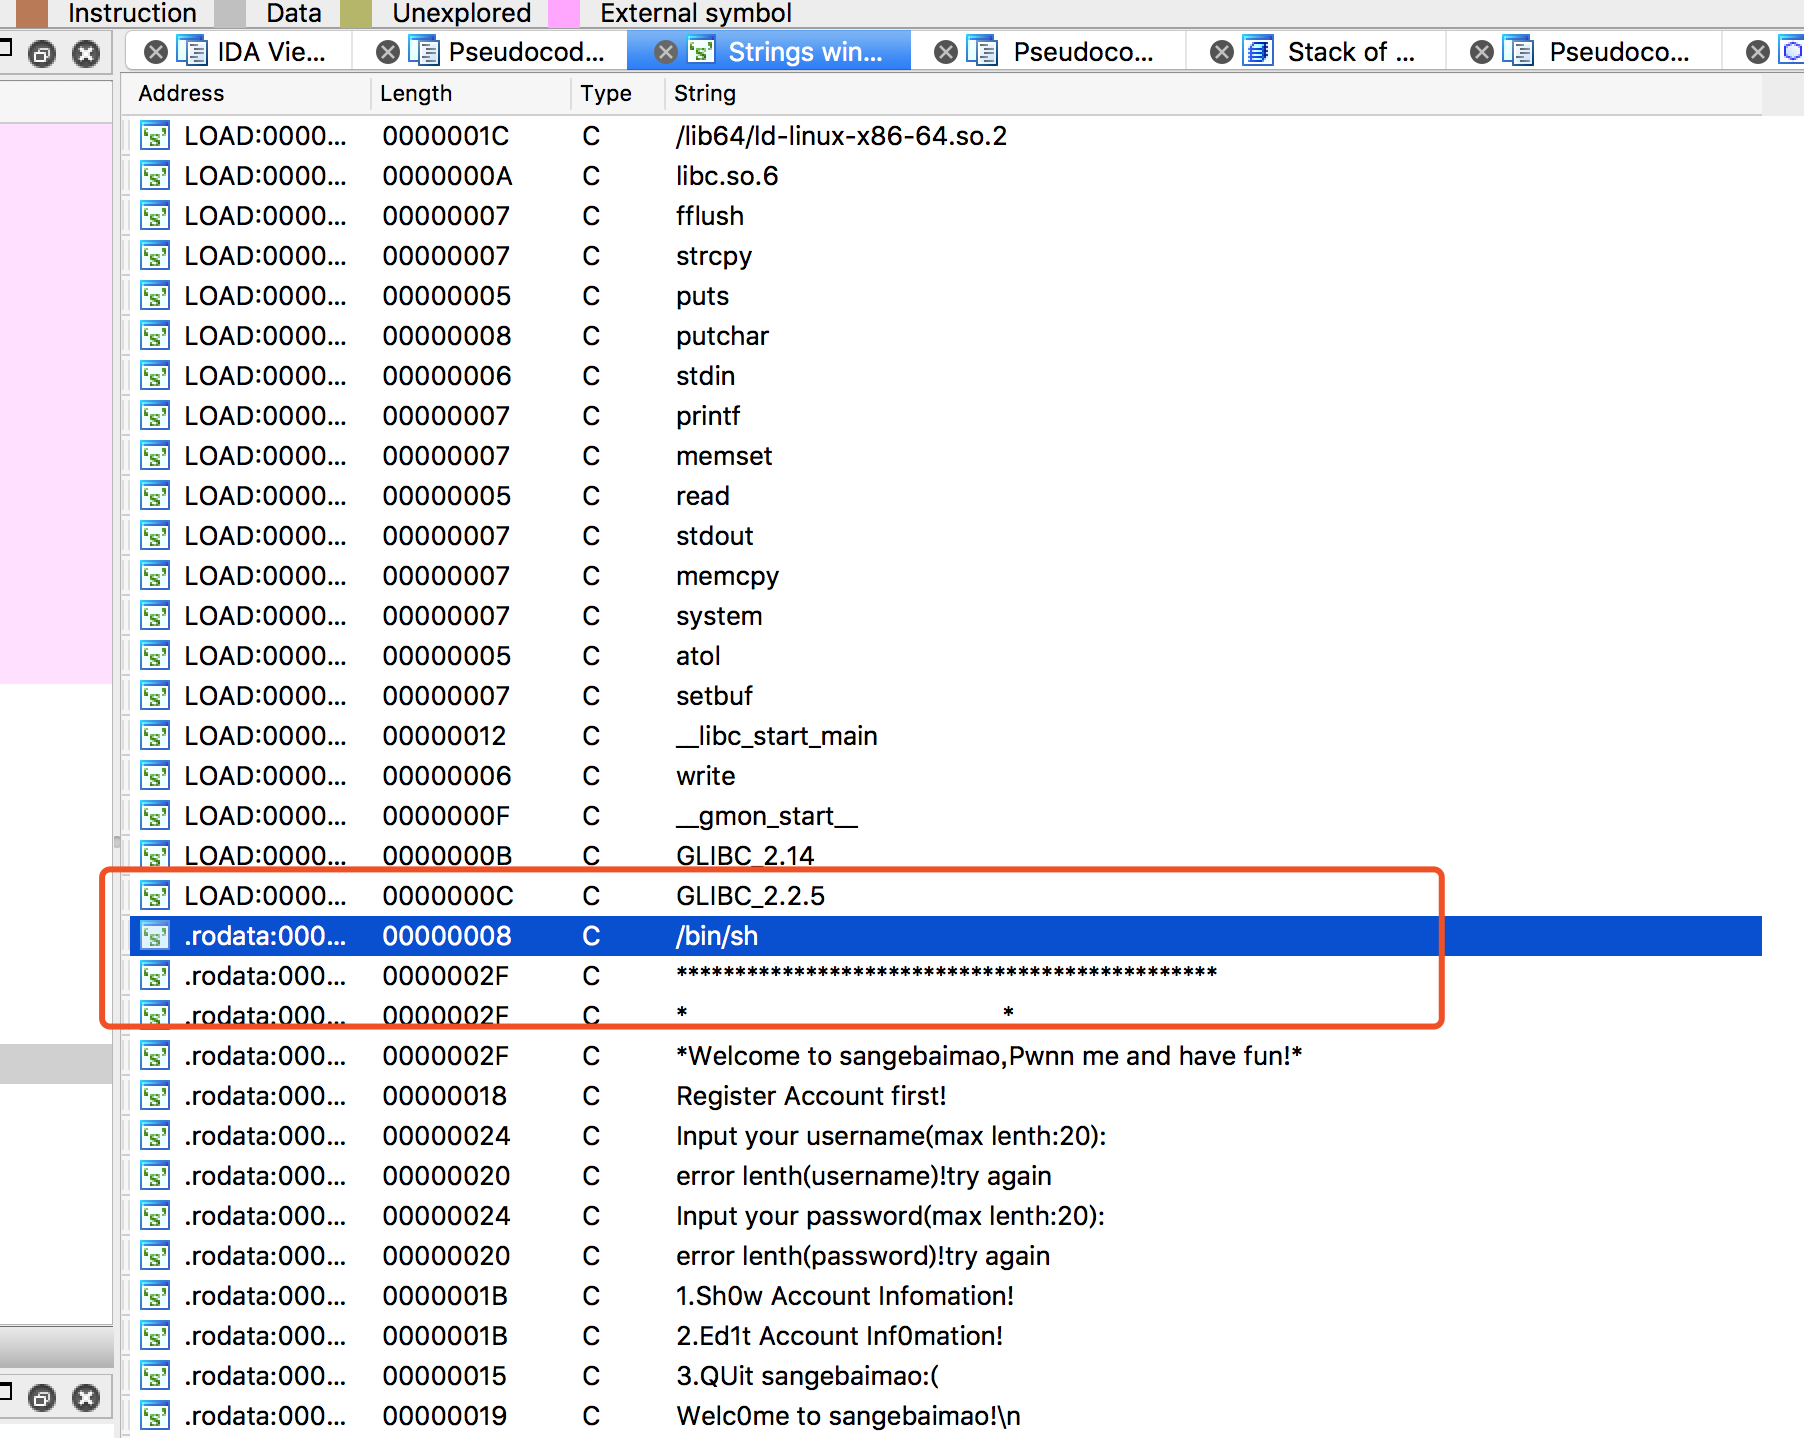Close the Strings window tab
This screenshot has width=1804, height=1438.
click(x=665, y=52)
